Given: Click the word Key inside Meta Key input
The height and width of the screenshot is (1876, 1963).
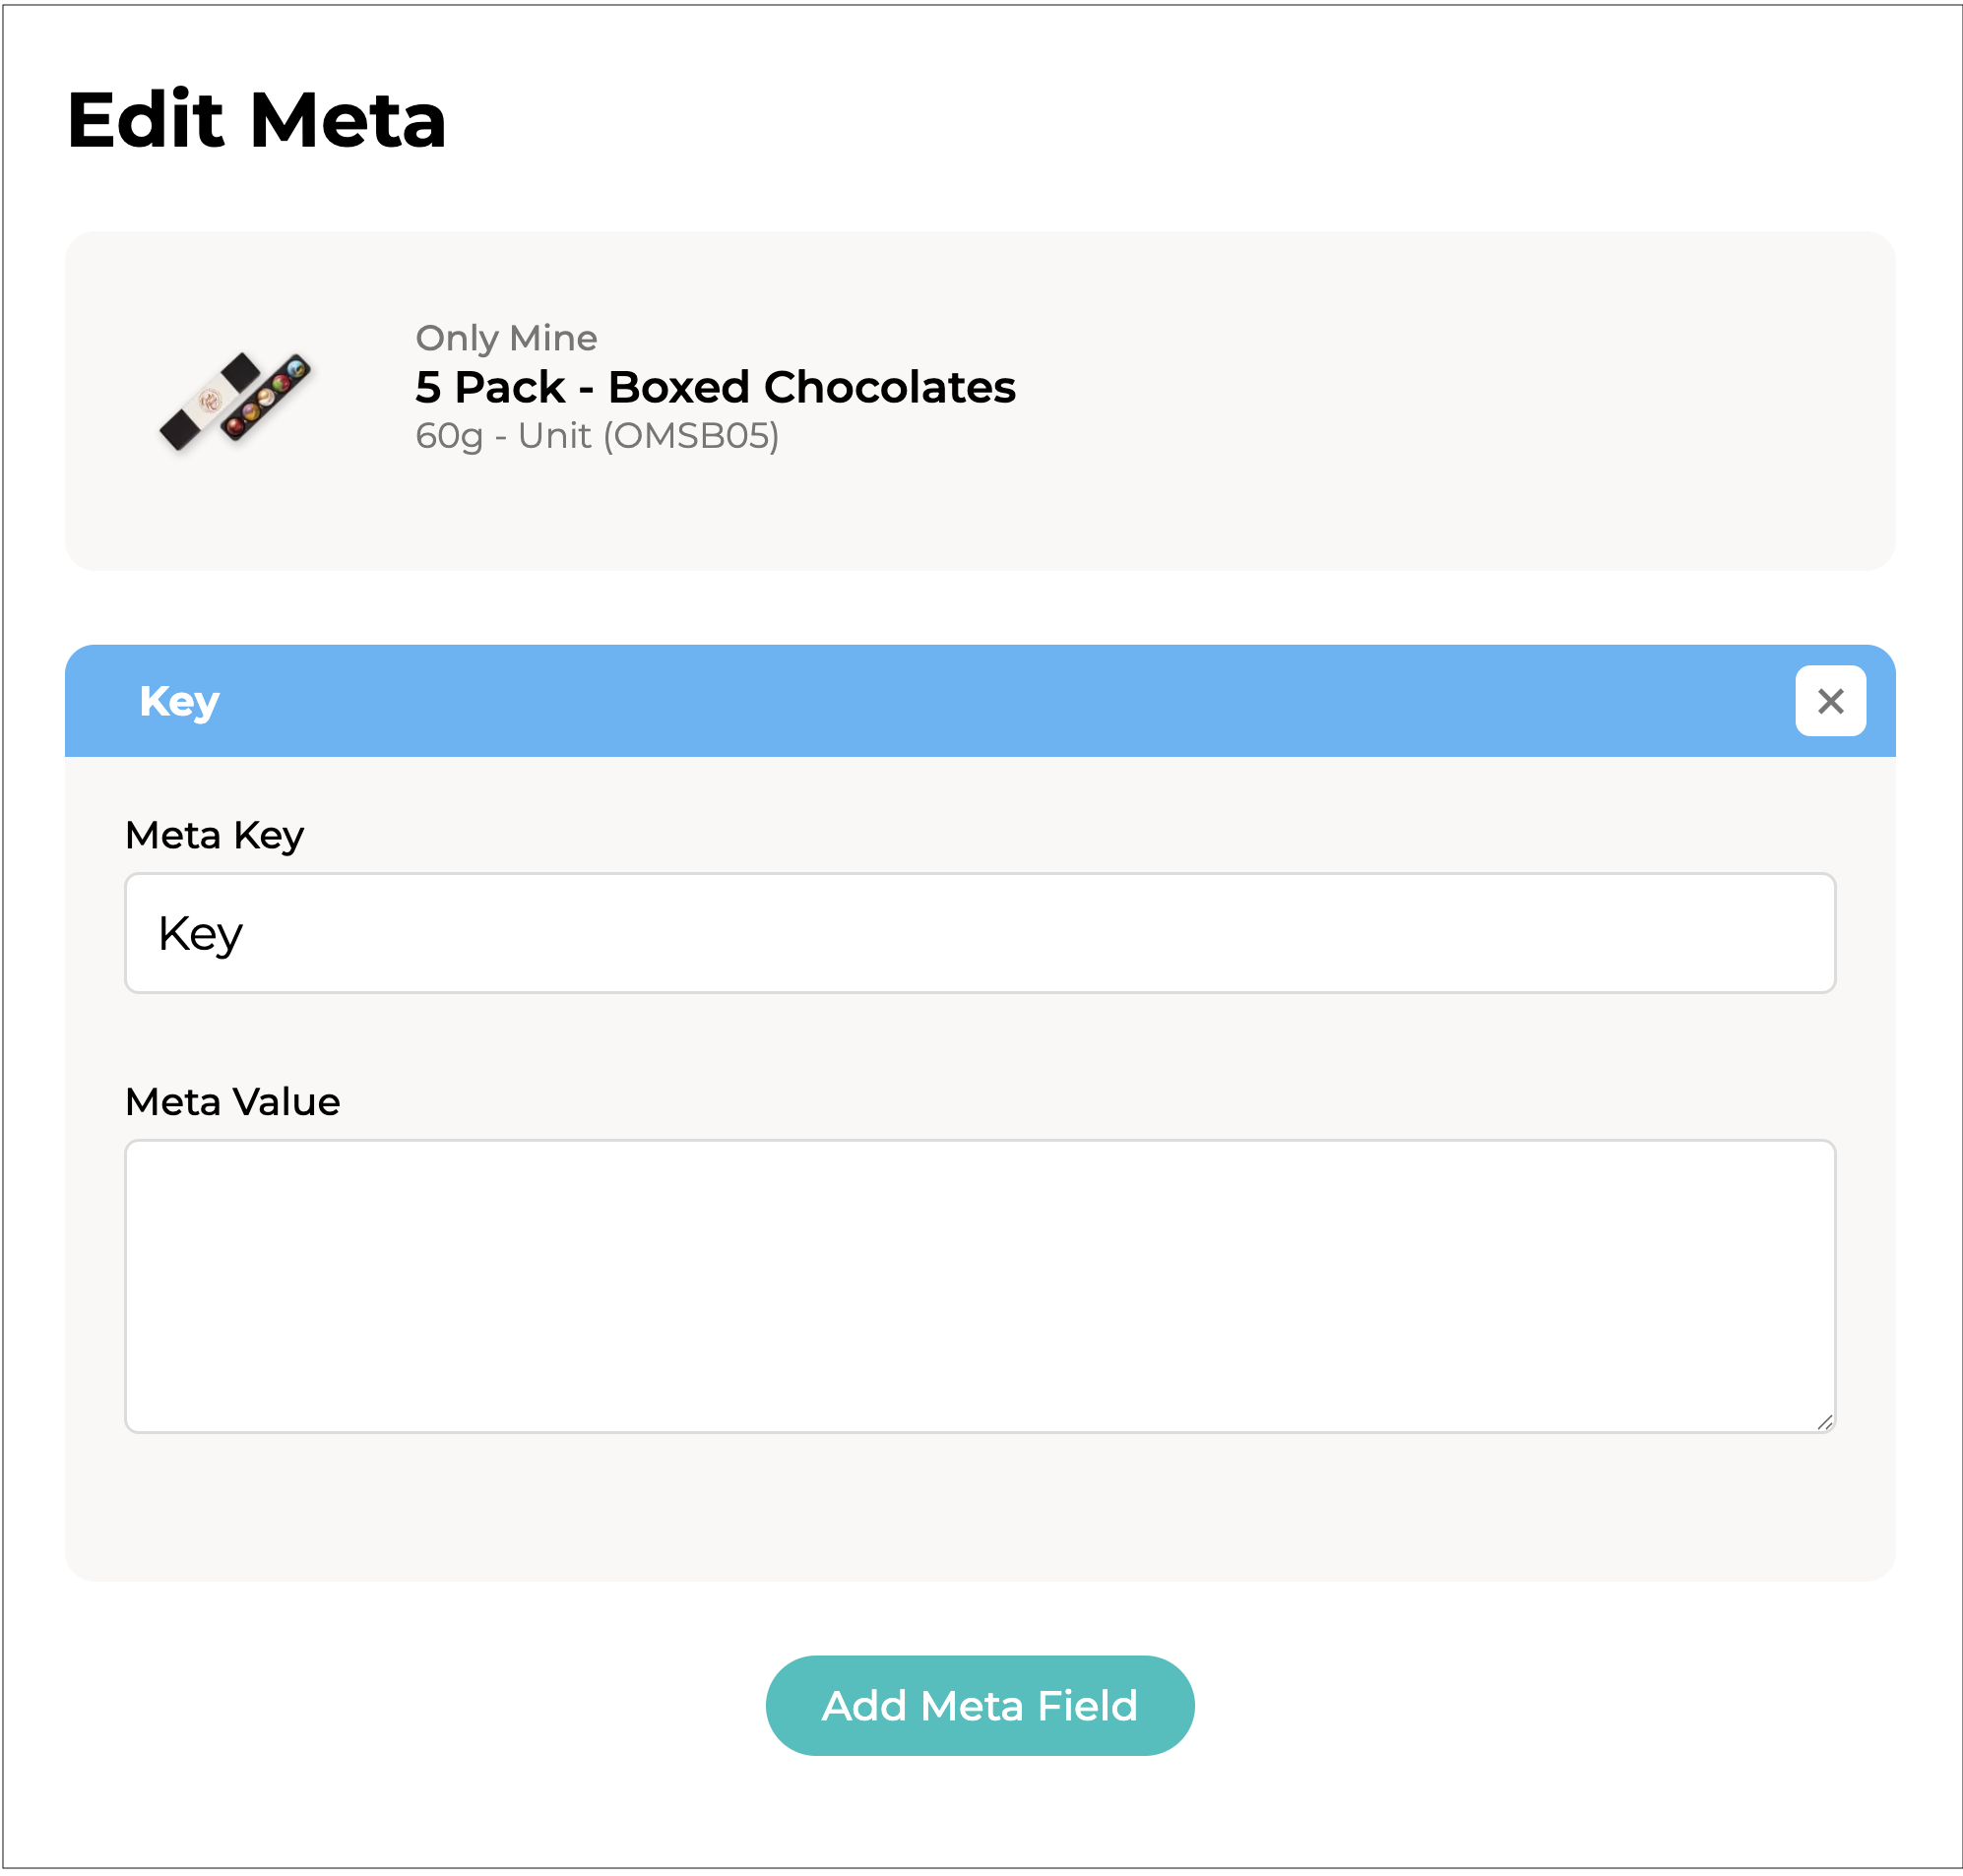Looking at the screenshot, I should pos(200,934).
